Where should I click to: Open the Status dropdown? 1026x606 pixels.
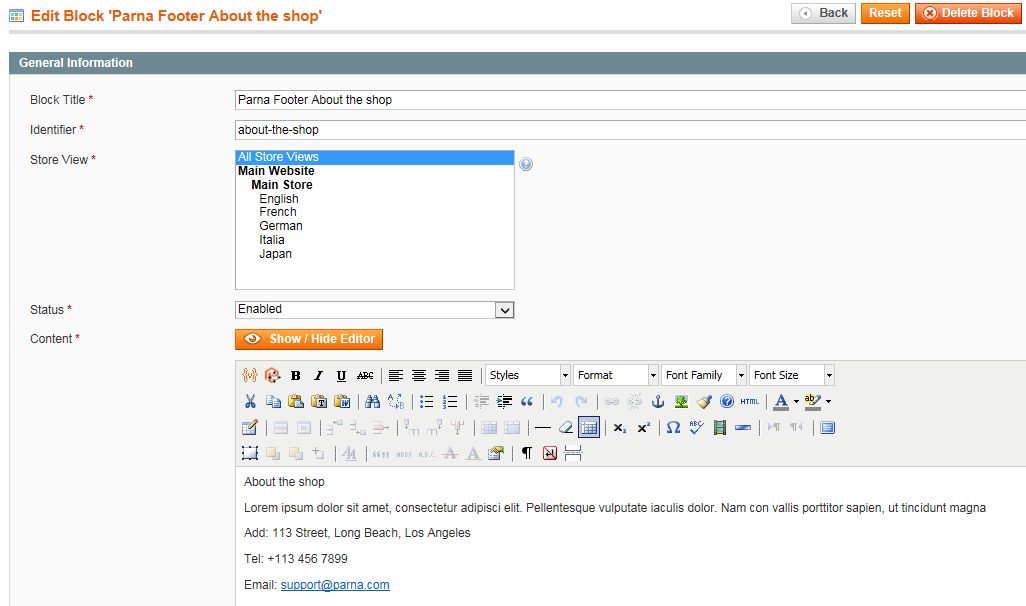pyautogui.click(x=375, y=310)
